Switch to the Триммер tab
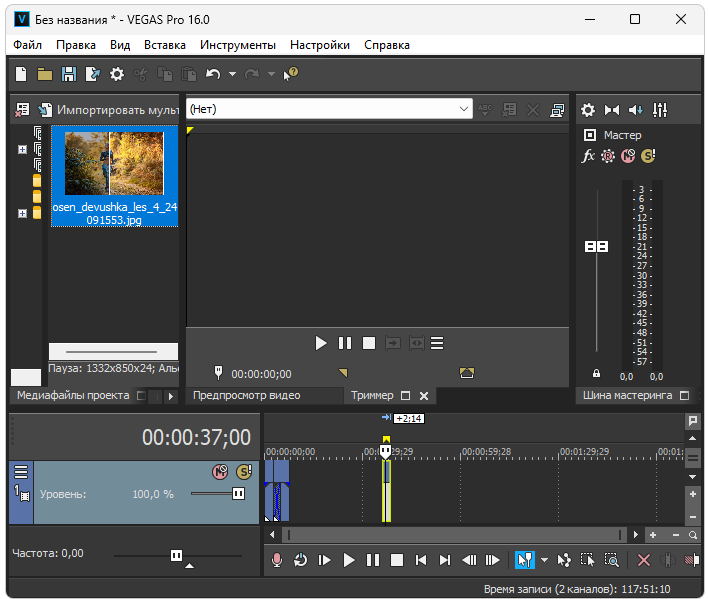The width and height of the screenshot is (708, 599). pyautogui.click(x=372, y=396)
